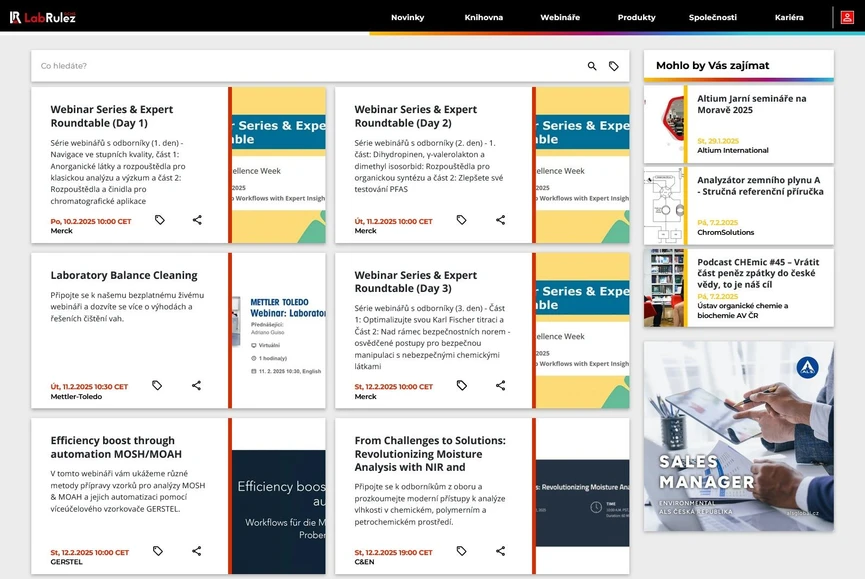Open Podcast CHEmic #45 article
Screen dimensions: 865x579
tap(758, 270)
